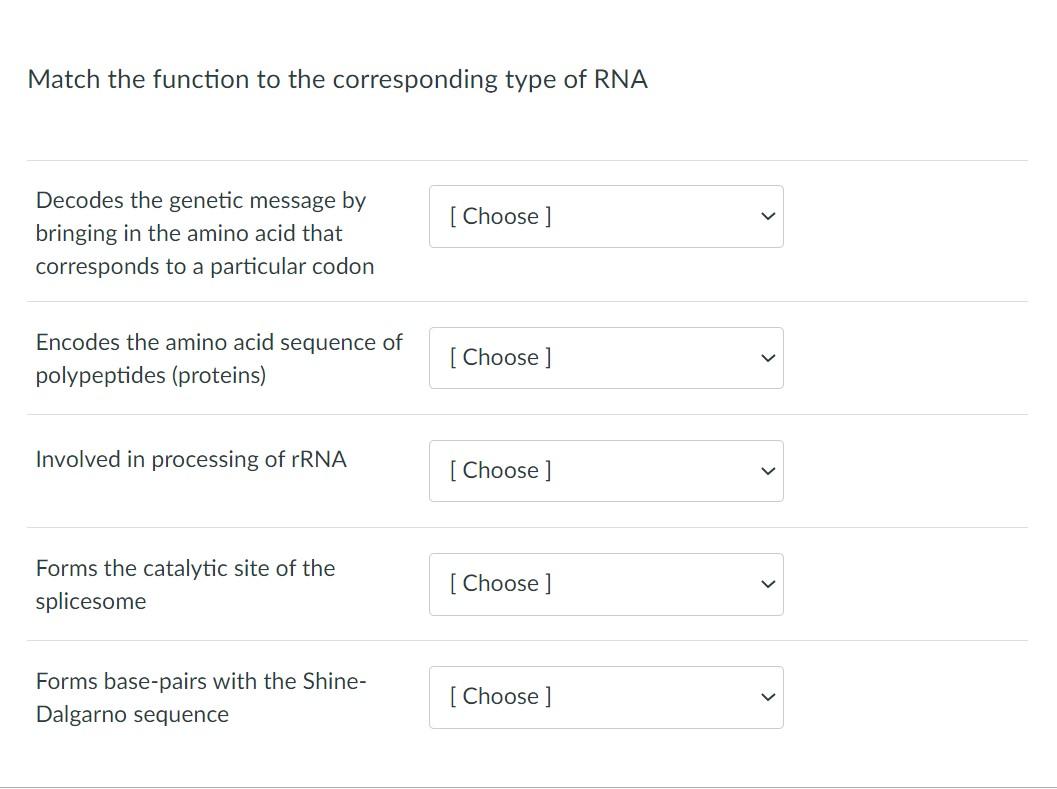Open the dropdown for 'Shine-Dalgarno sequence' base-pairs
Viewport: 1057px width, 789px height.
tap(605, 697)
